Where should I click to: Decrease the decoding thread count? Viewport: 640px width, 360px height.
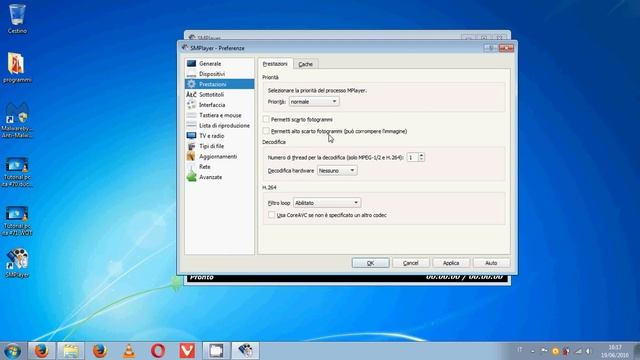[421, 159]
